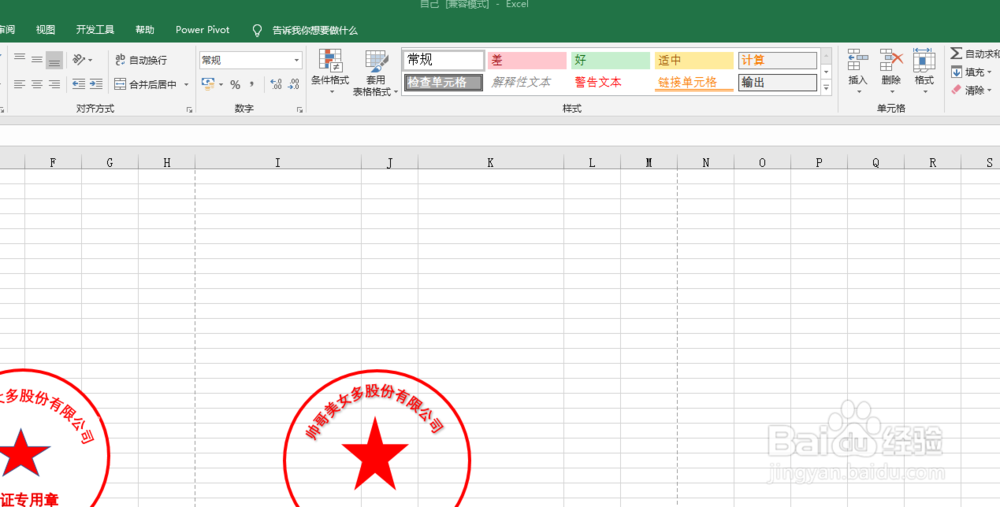Center cell text horizontally

click(x=37, y=84)
